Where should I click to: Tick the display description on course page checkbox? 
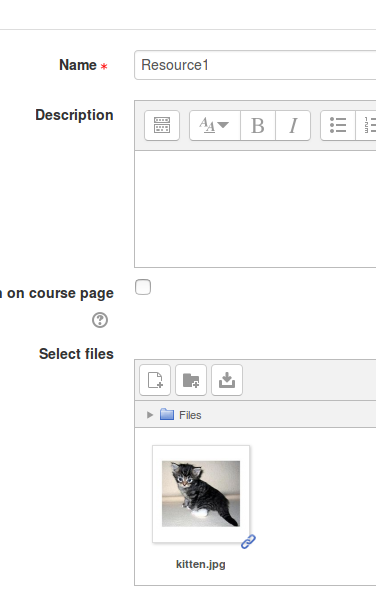click(x=143, y=287)
